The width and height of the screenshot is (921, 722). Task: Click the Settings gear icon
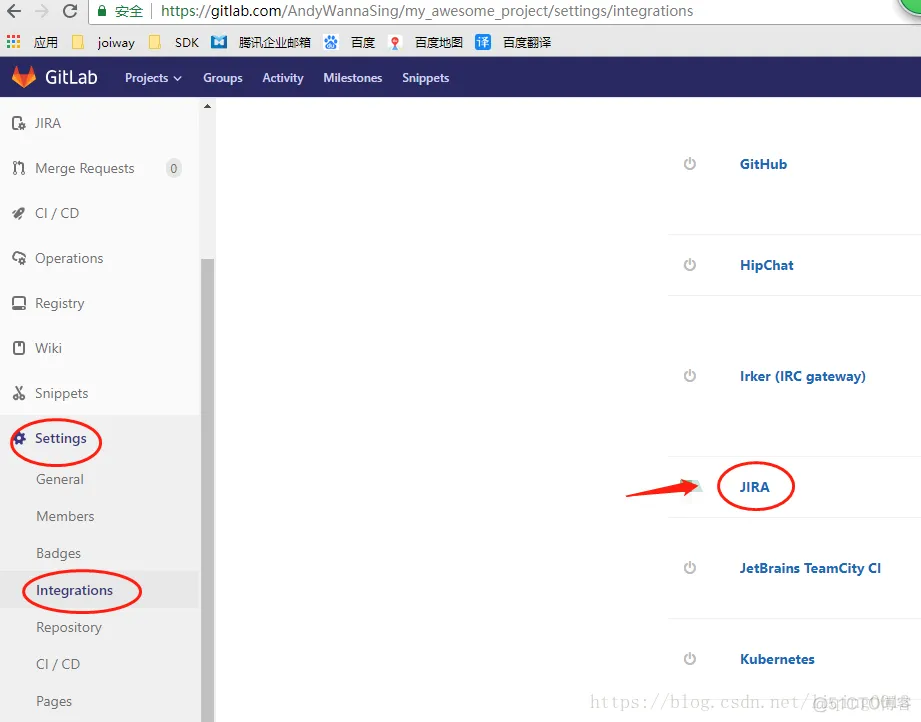tap(19, 438)
